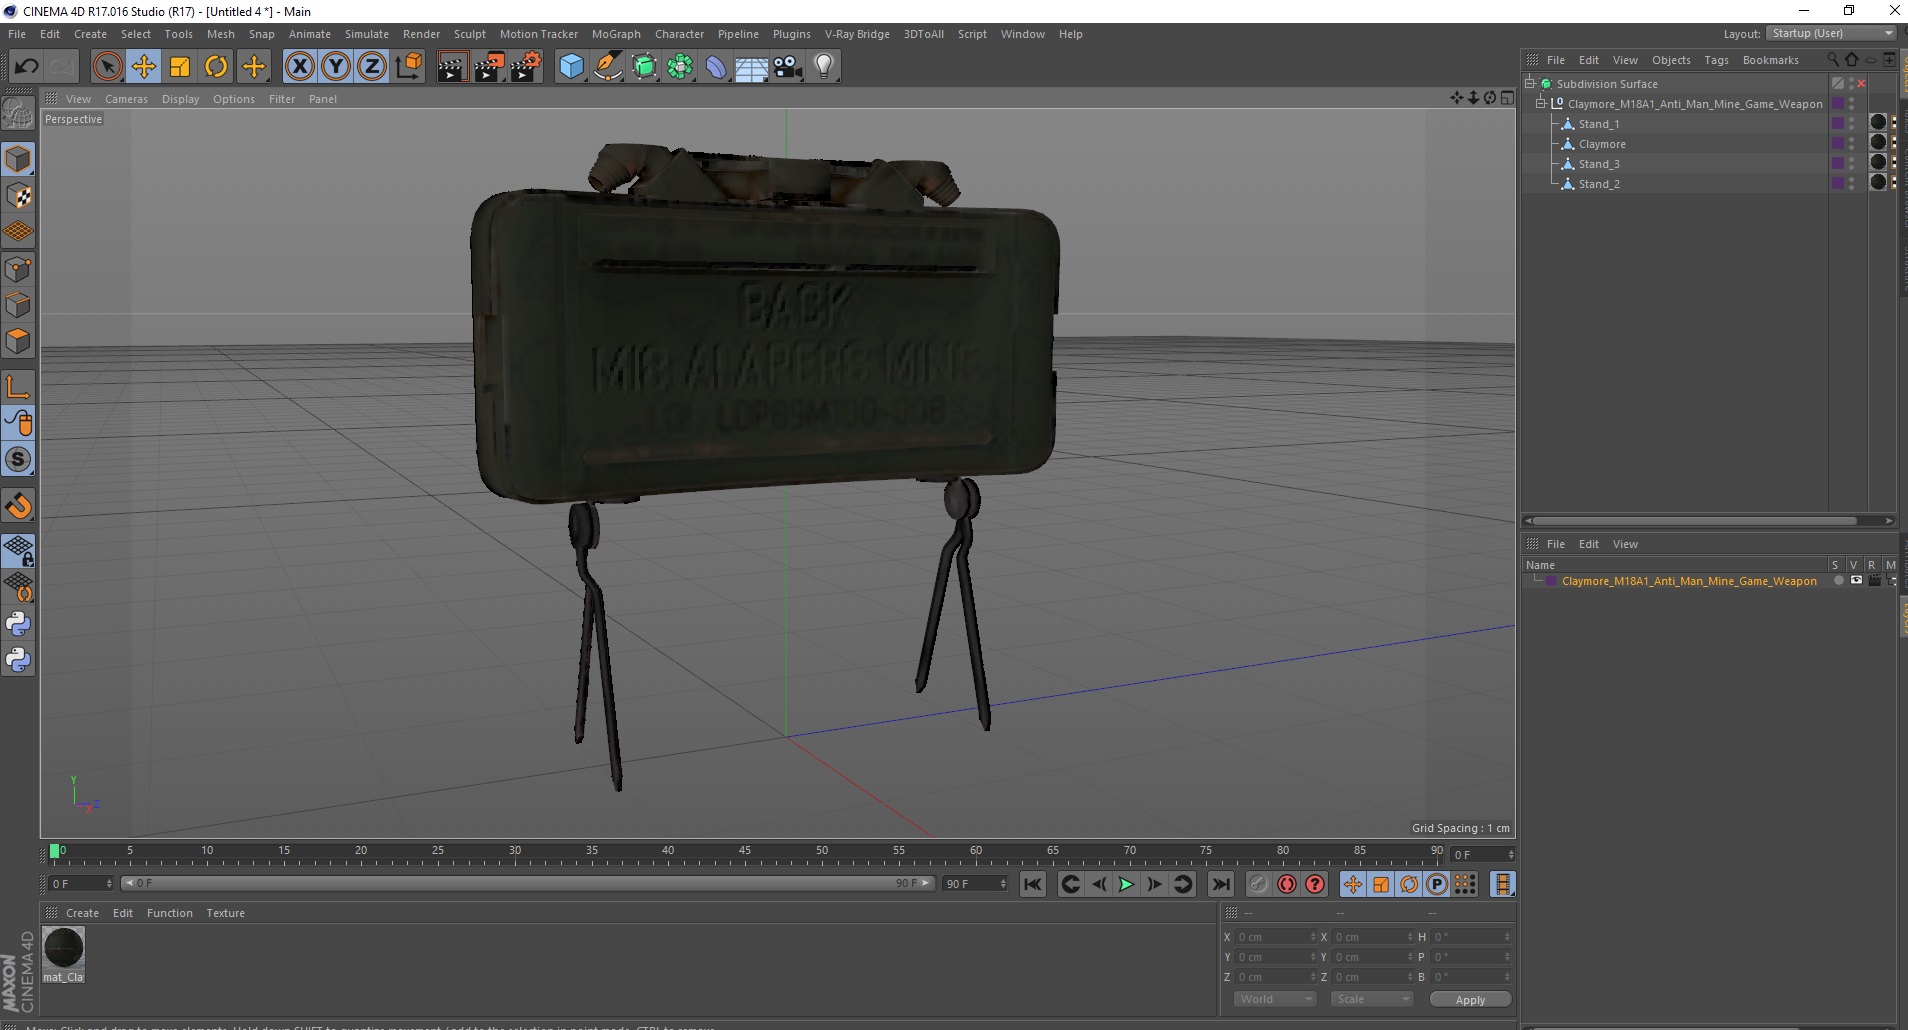Select Claymore layer in Layer Manager
This screenshot has width=1908, height=1030.
pyautogui.click(x=1689, y=581)
